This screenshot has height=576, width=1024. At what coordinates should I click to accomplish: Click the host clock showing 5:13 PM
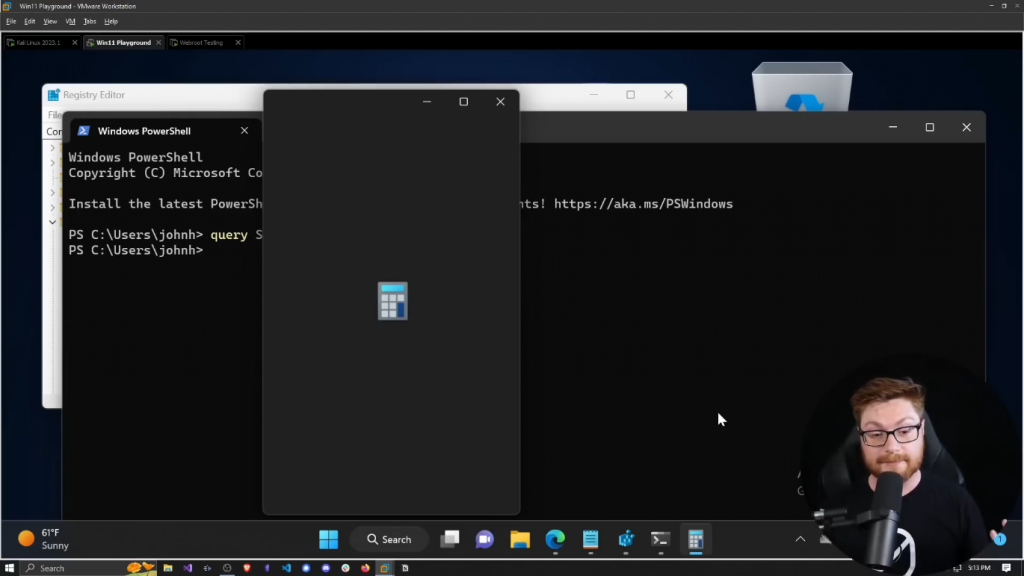tap(979, 568)
